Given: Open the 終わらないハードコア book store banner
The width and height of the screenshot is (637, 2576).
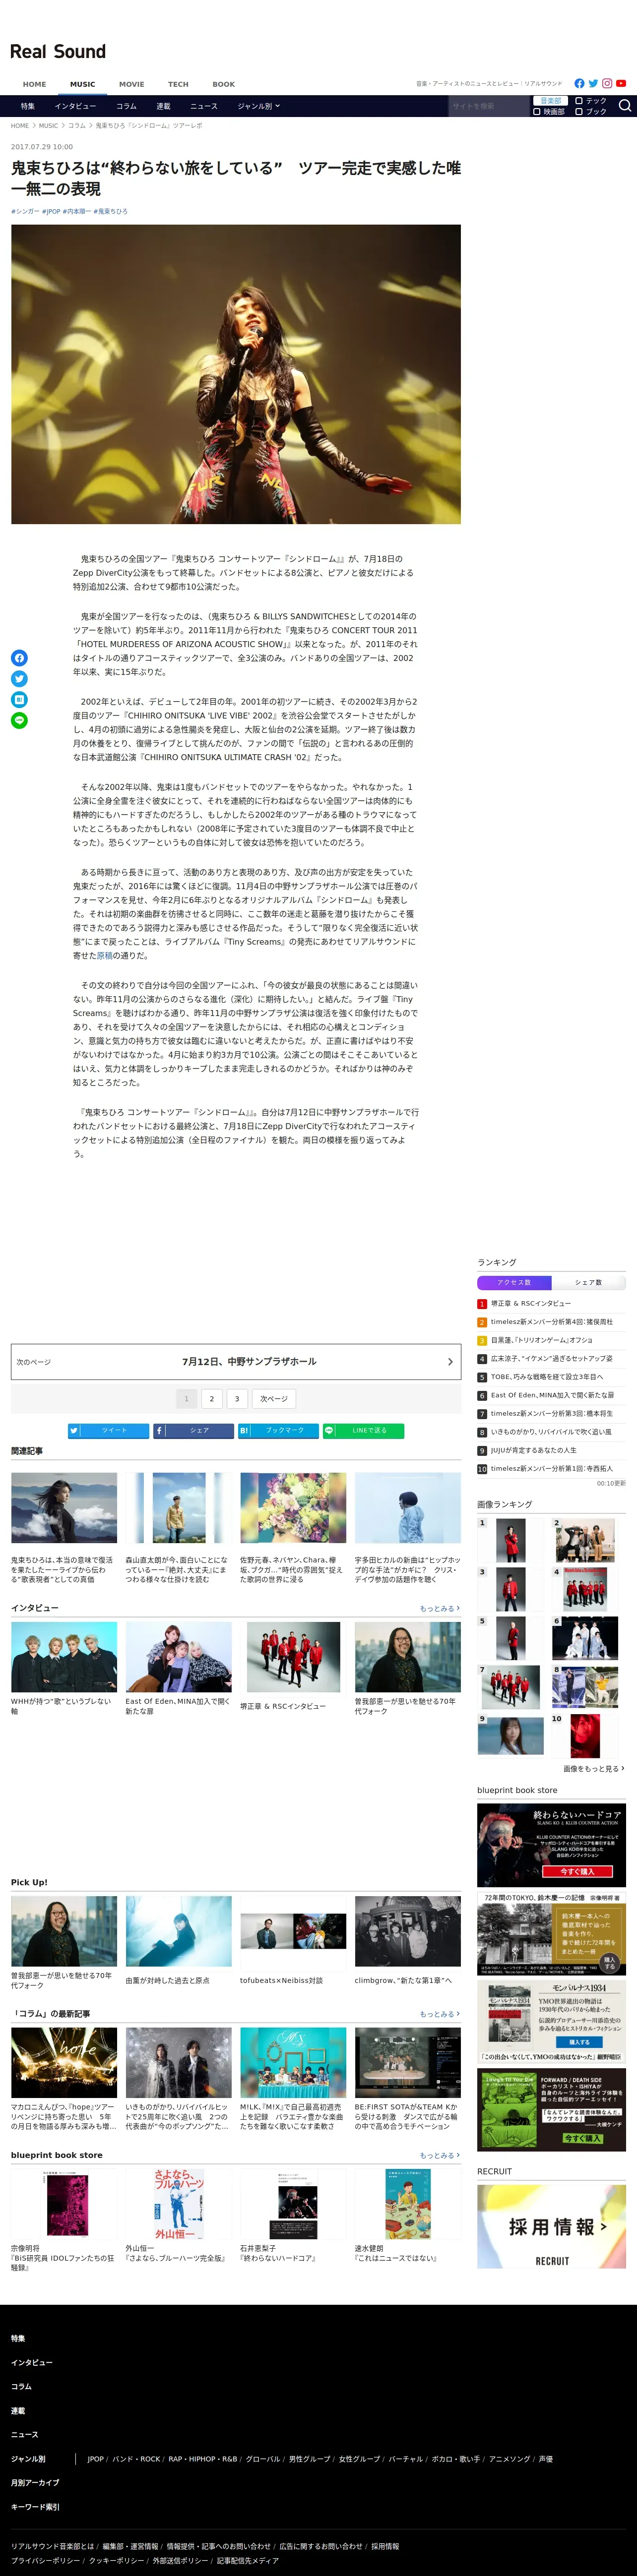Looking at the screenshot, I should tap(551, 1846).
